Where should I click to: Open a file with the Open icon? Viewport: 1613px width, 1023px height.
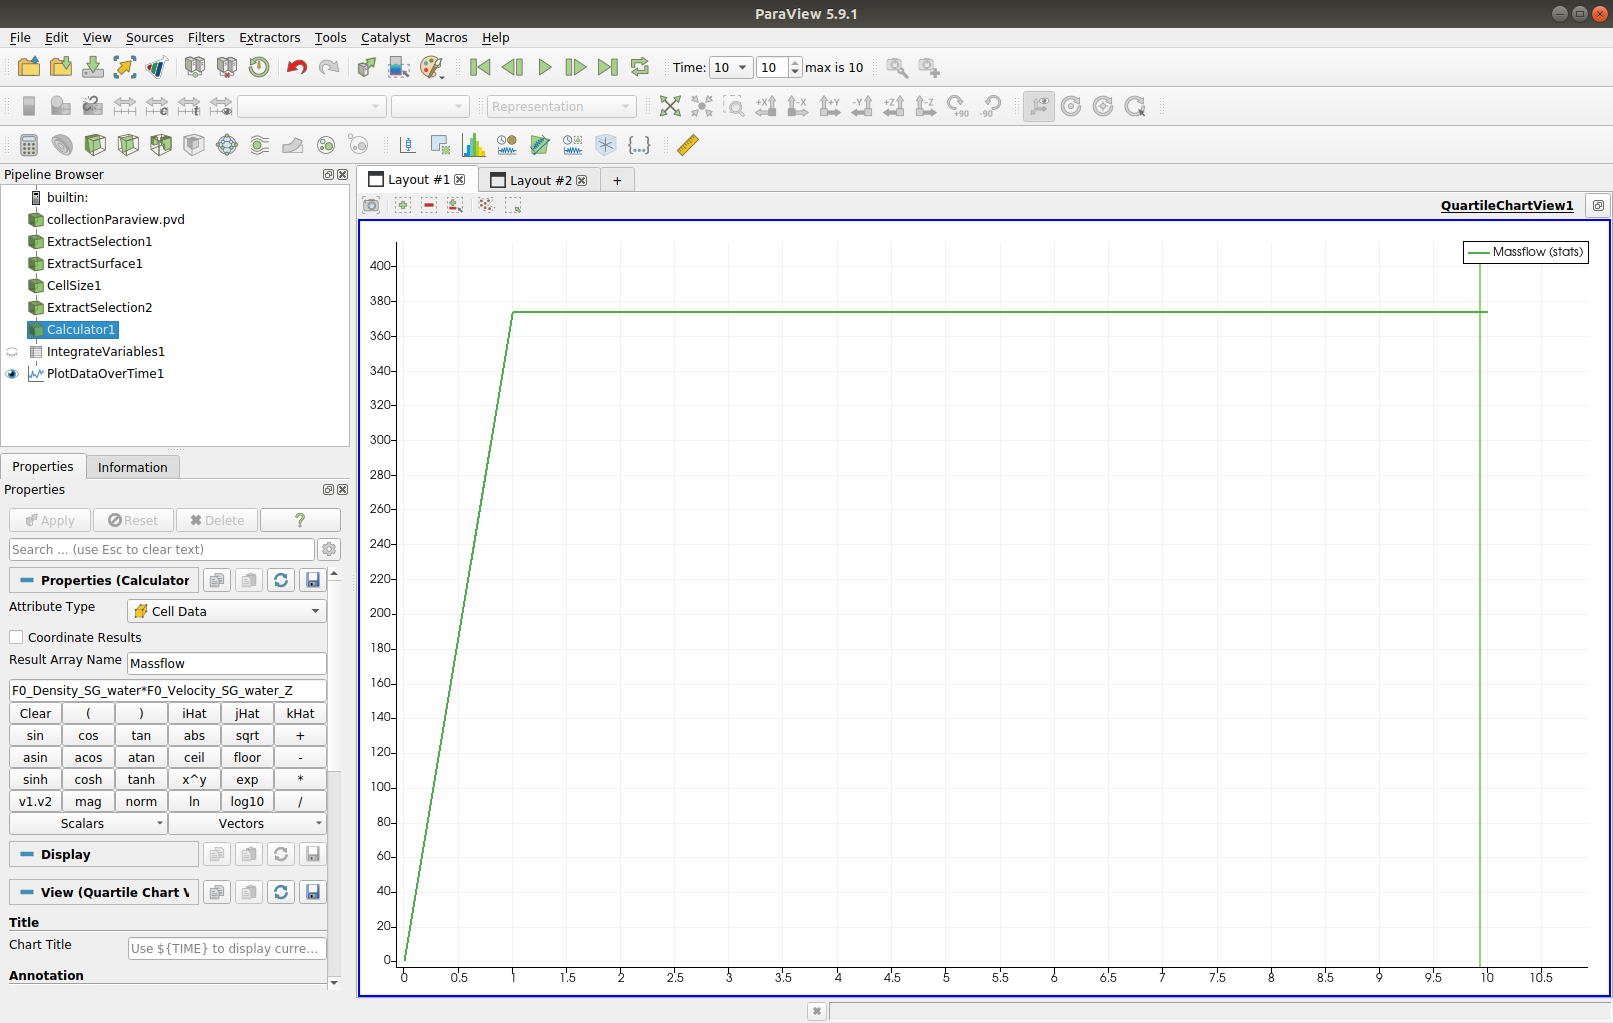[x=29, y=67]
